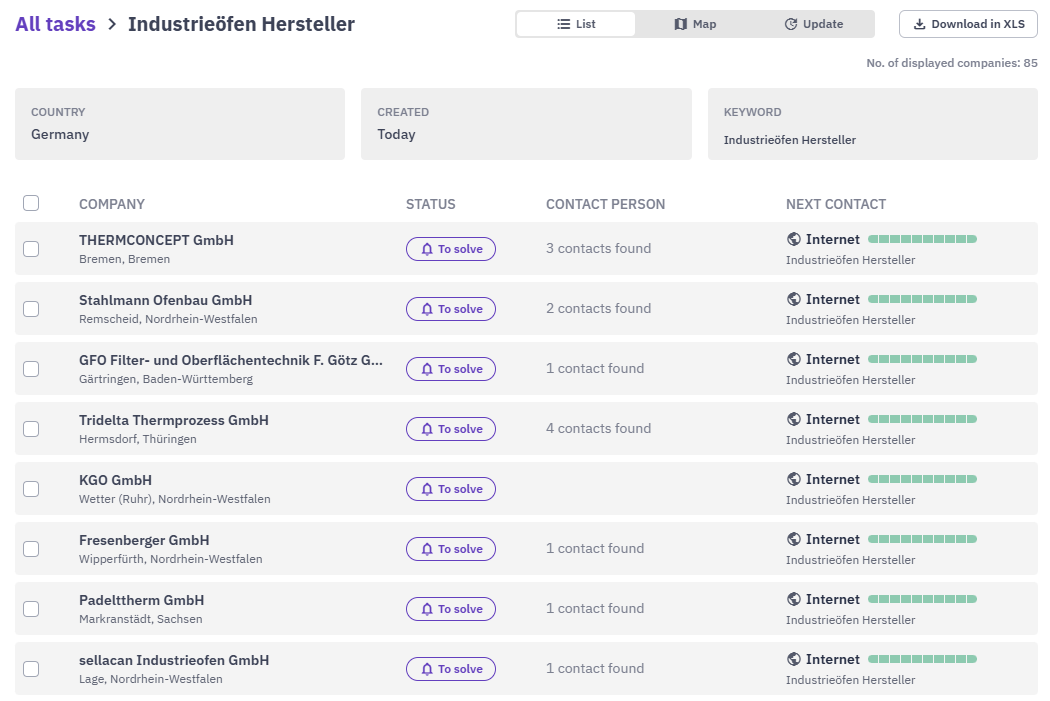Select the Tridelta Thermprozess GmbH checkbox
The image size is (1050, 701).
point(31,429)
